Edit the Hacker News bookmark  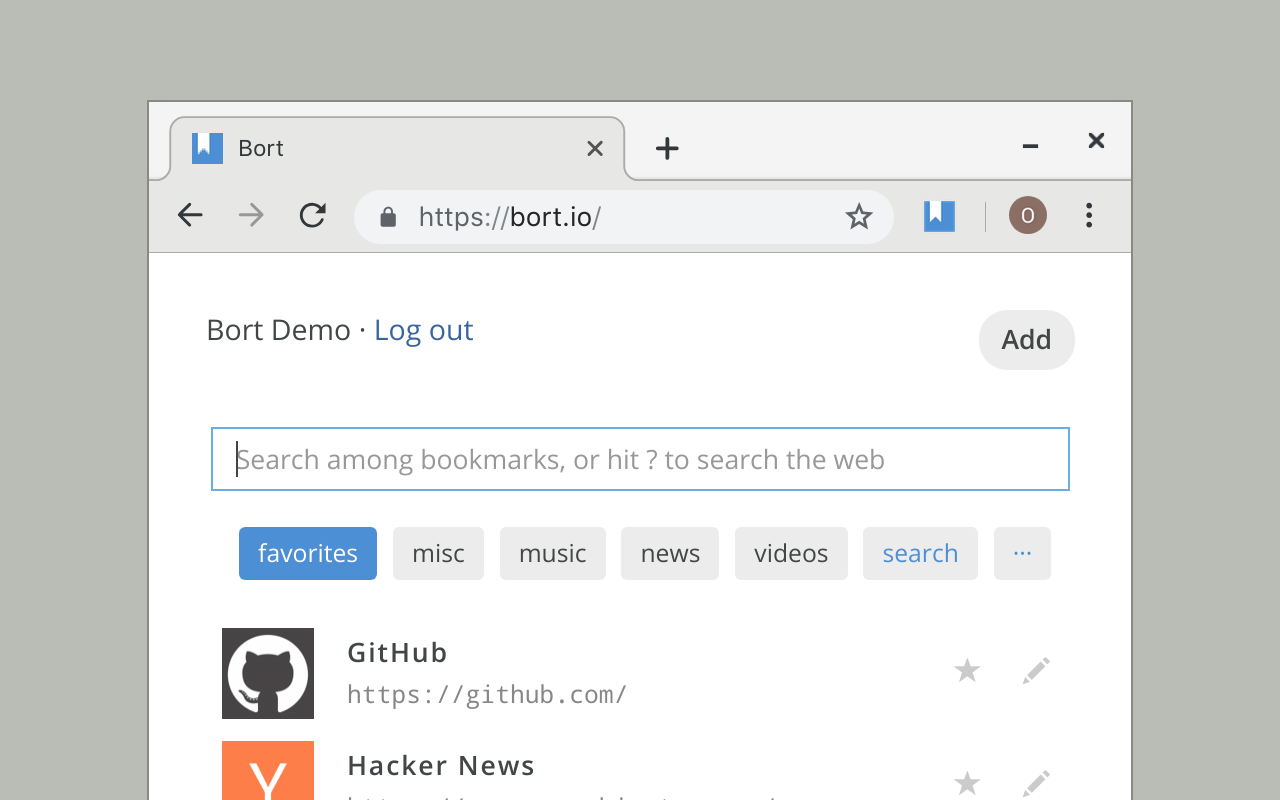[x=1036, y=783]
